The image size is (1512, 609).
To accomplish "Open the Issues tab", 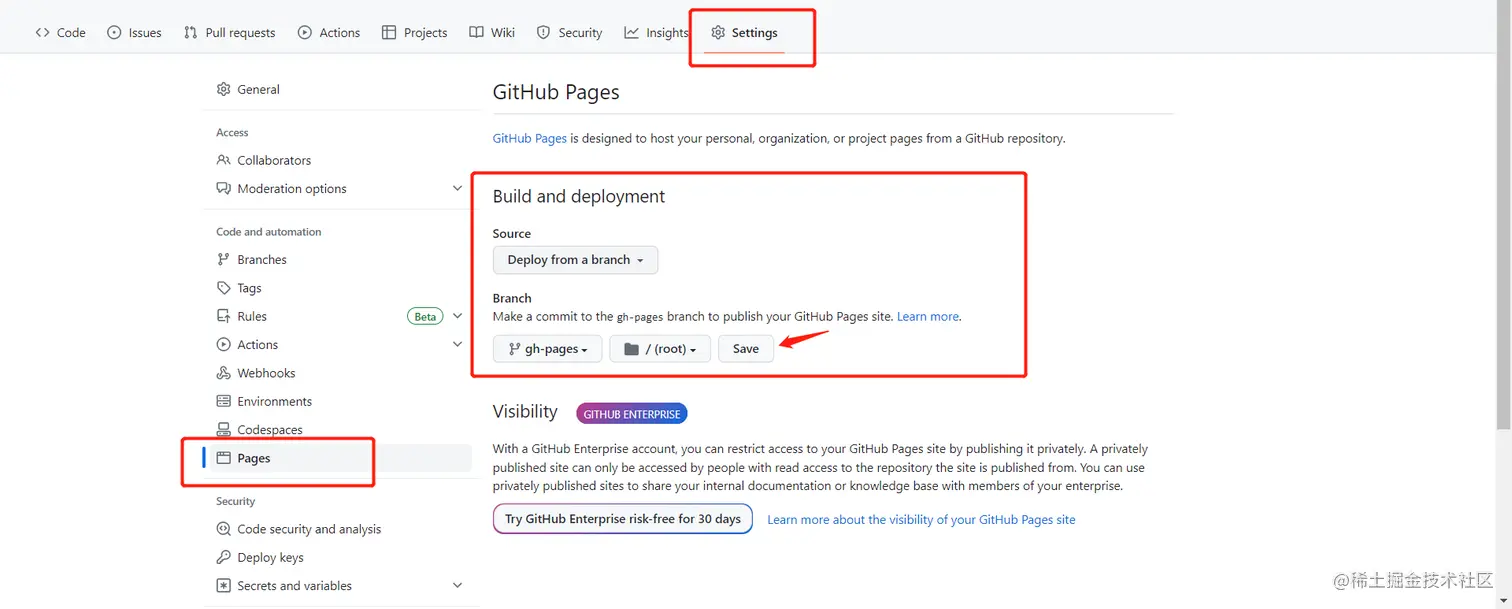I will pyautogui.click(x=134, y=32).
